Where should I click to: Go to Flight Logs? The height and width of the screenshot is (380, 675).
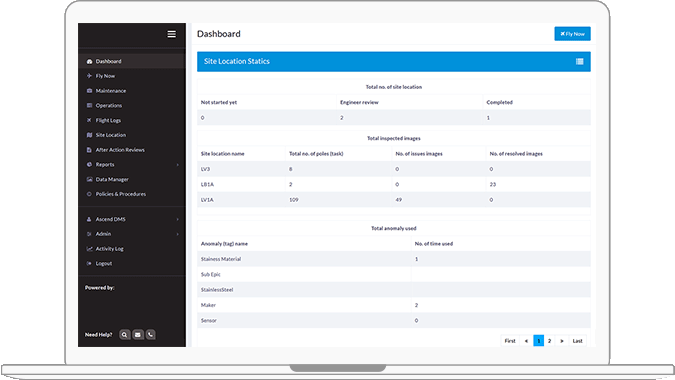(x=132, y=120)
